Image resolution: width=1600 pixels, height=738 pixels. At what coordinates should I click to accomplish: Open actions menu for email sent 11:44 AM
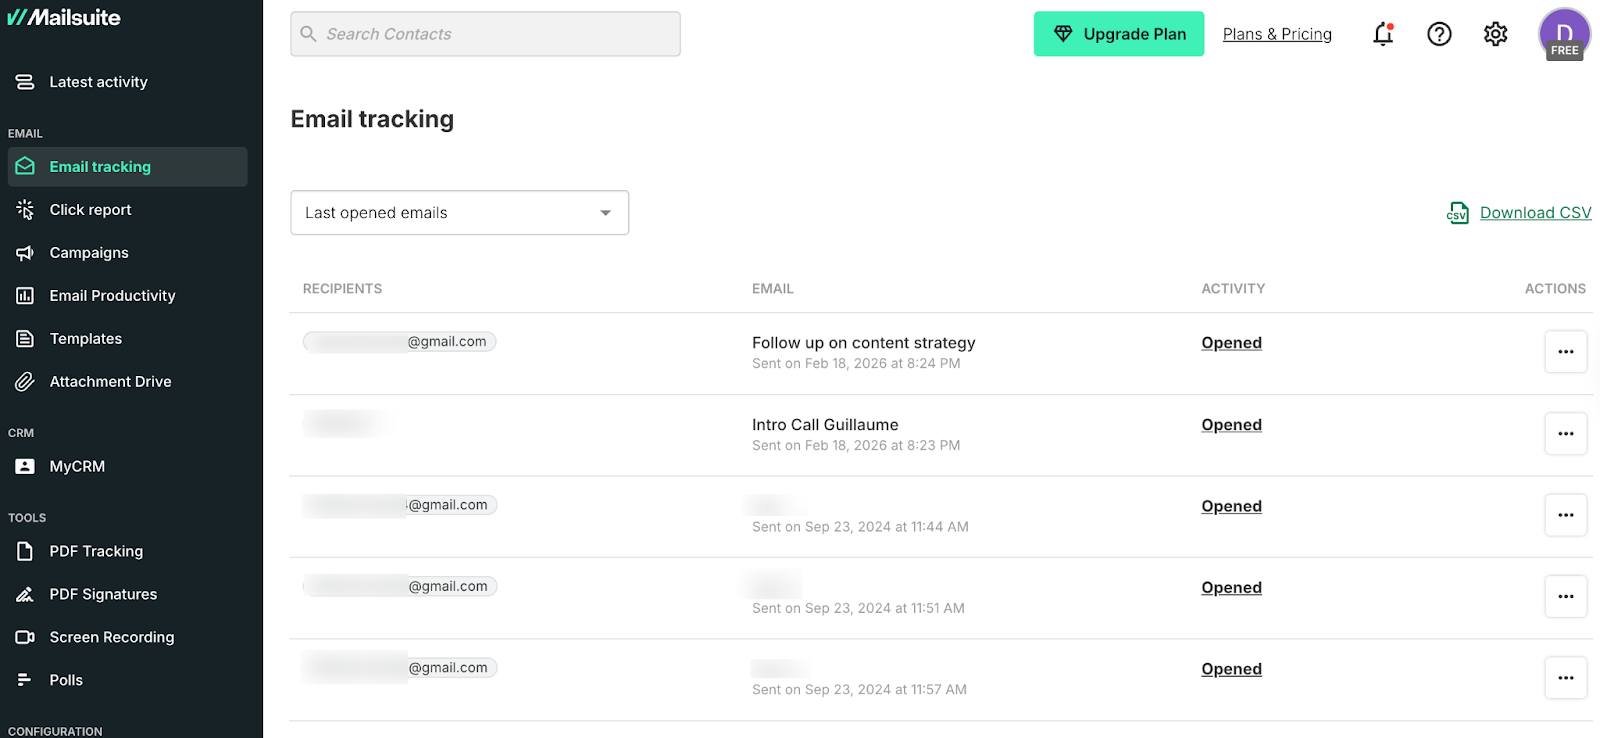1566,515
